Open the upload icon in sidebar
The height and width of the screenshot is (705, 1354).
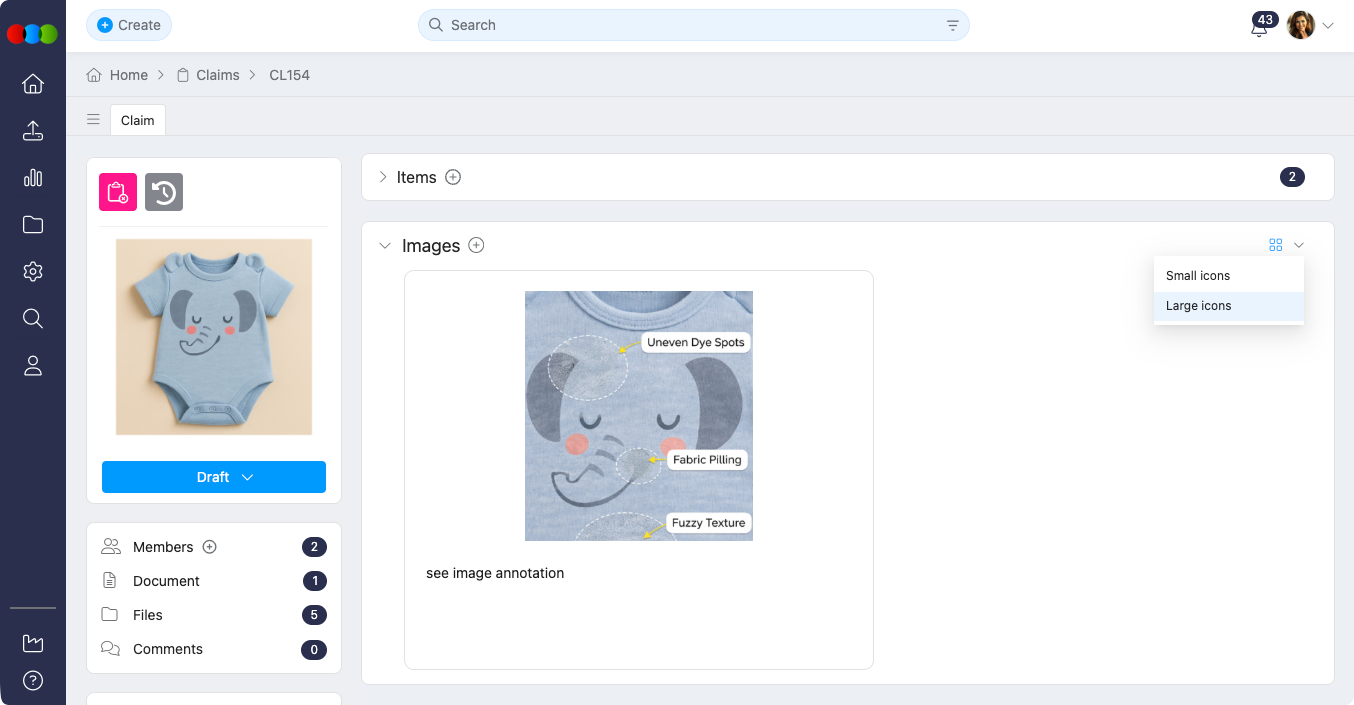[33, 131]
